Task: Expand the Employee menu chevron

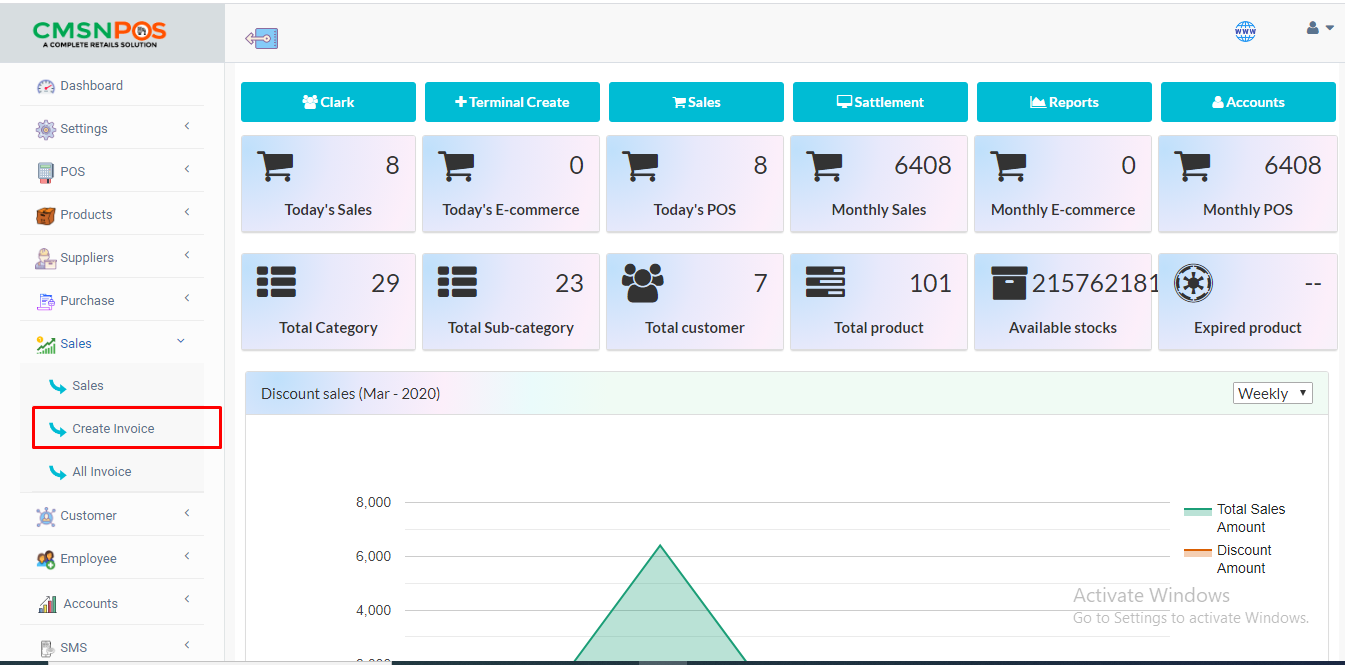Action: click(x=187, y=557)
